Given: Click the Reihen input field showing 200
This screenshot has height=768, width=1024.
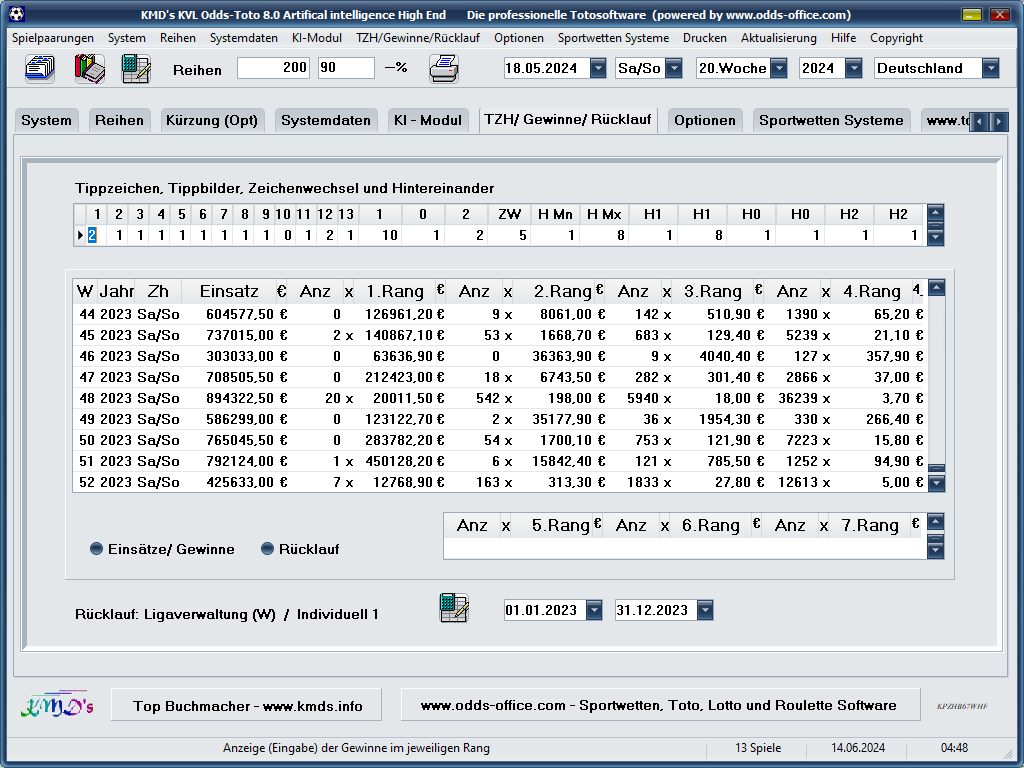Looking at the screenshot, I should pyautogui.click(x=274, y=68).
